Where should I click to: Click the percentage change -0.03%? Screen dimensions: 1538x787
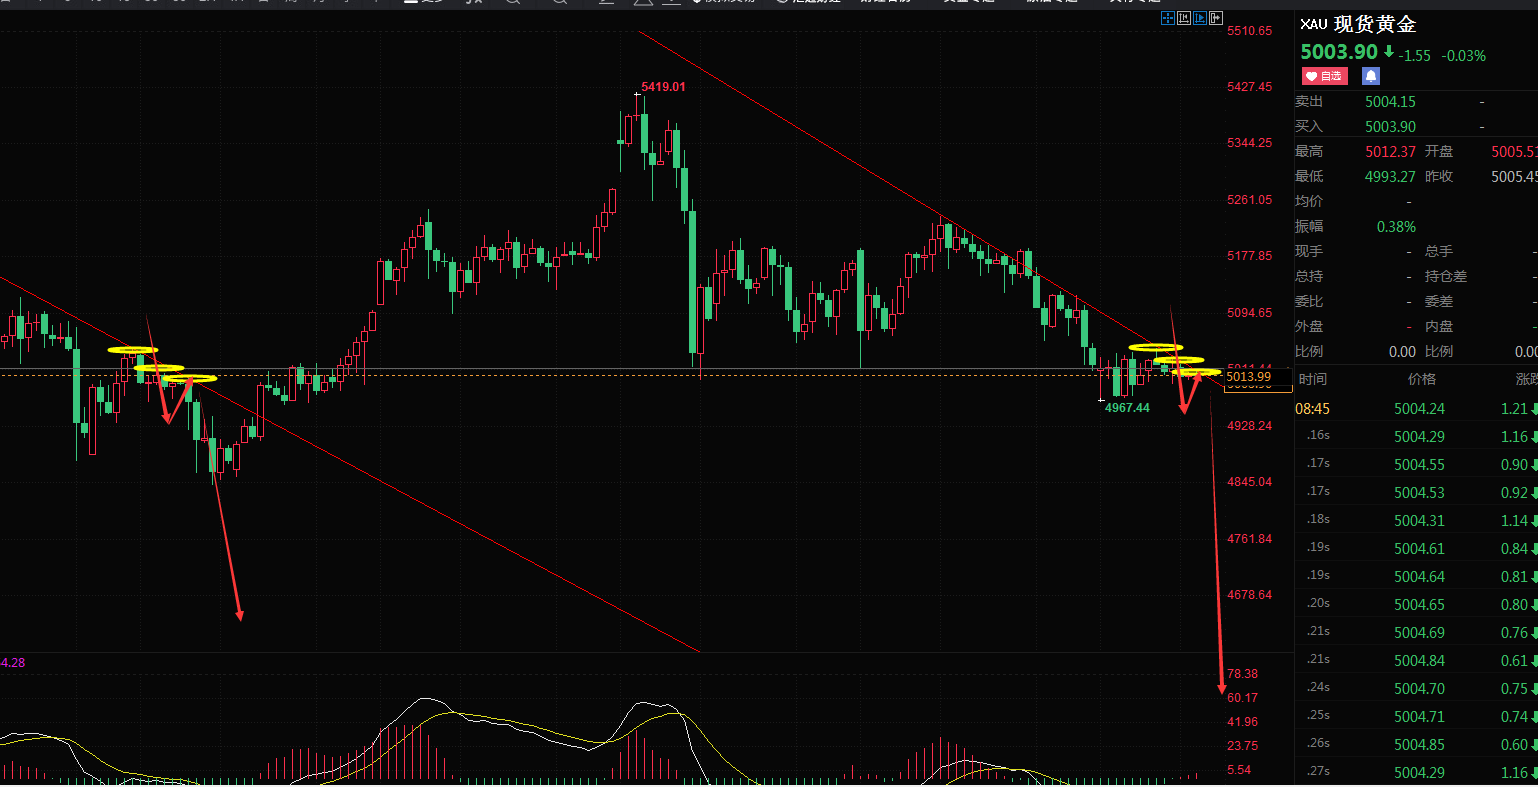(1463, 56)
